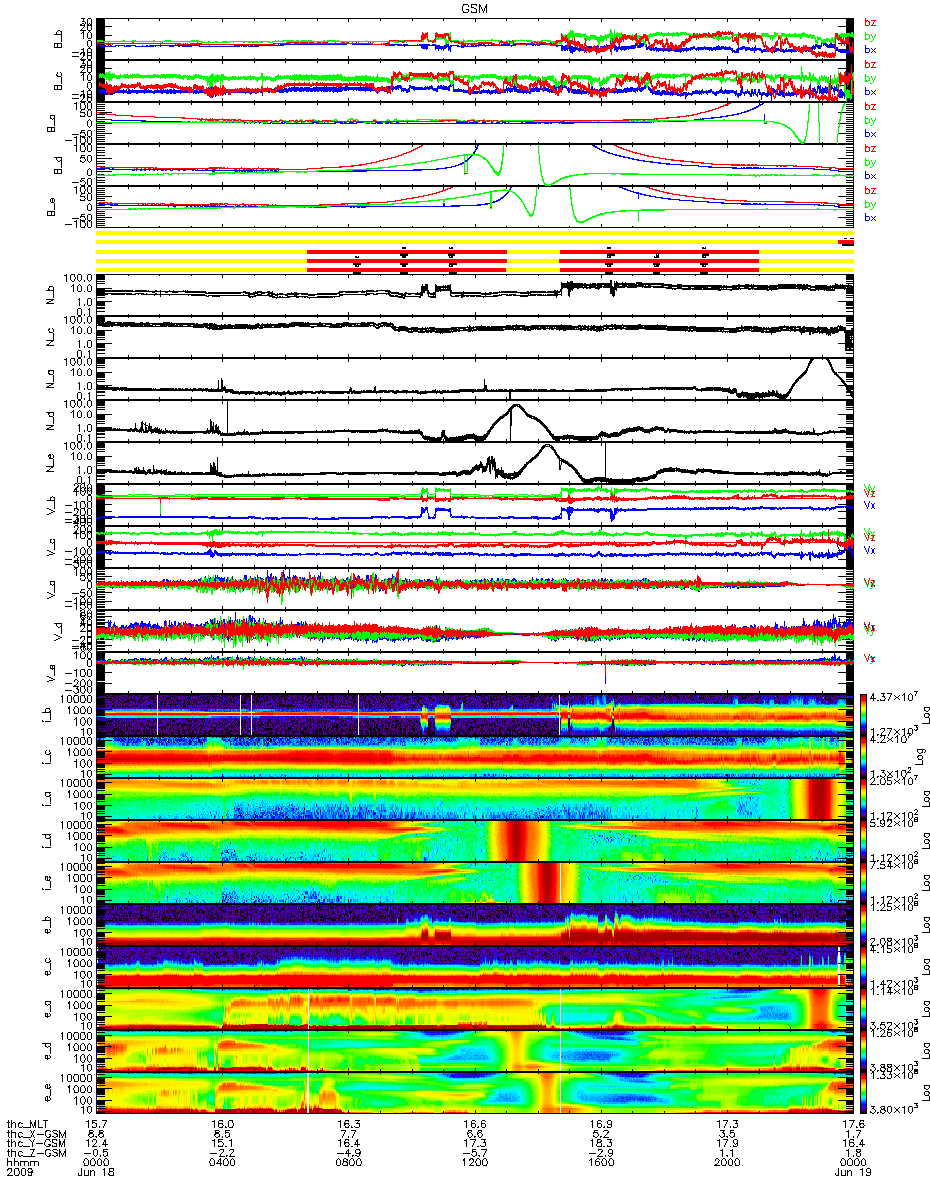930x1200 pixels.
Task: Click the 4.37×10^7 colorbar maximum value
Action: [x=895, y=696]
